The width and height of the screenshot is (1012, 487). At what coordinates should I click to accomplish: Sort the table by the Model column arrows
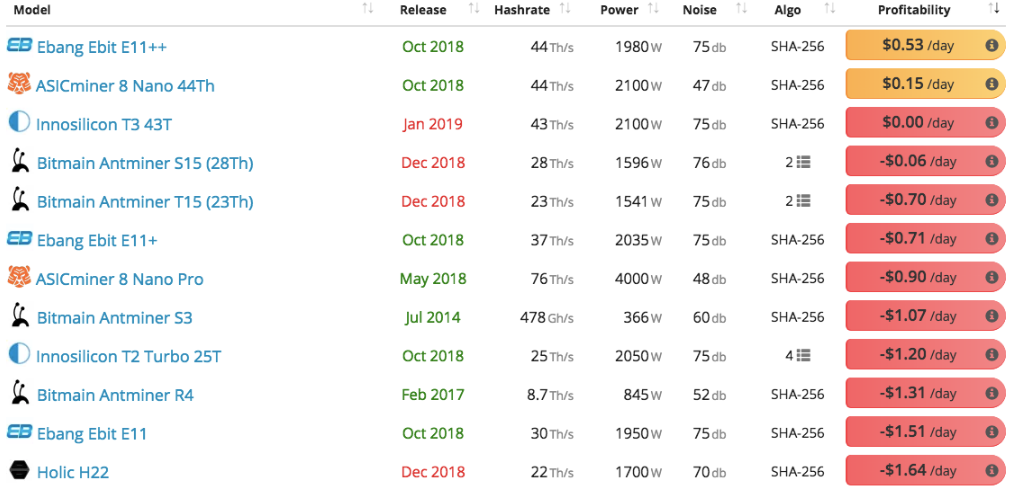pyautogui.click(x=368, y=9)
